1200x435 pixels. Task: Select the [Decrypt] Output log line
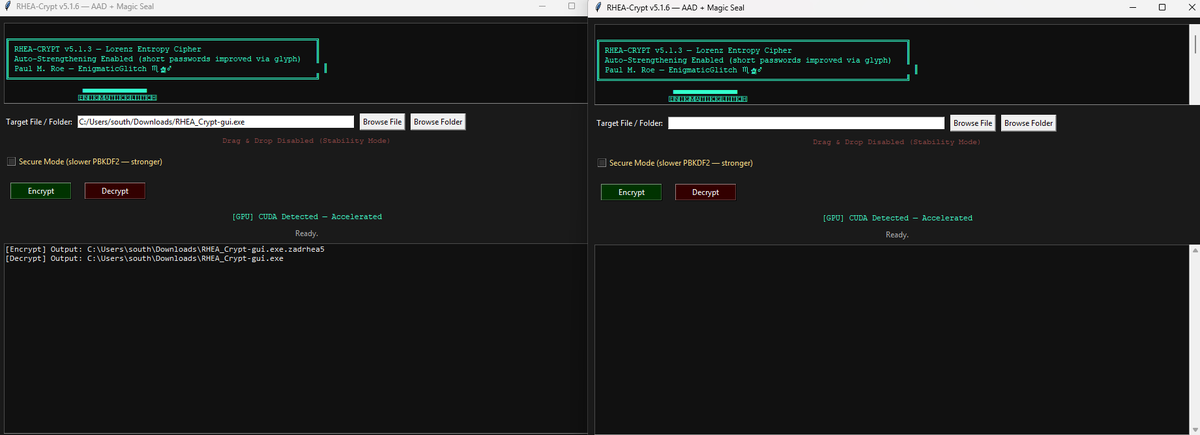pos(145,258)
